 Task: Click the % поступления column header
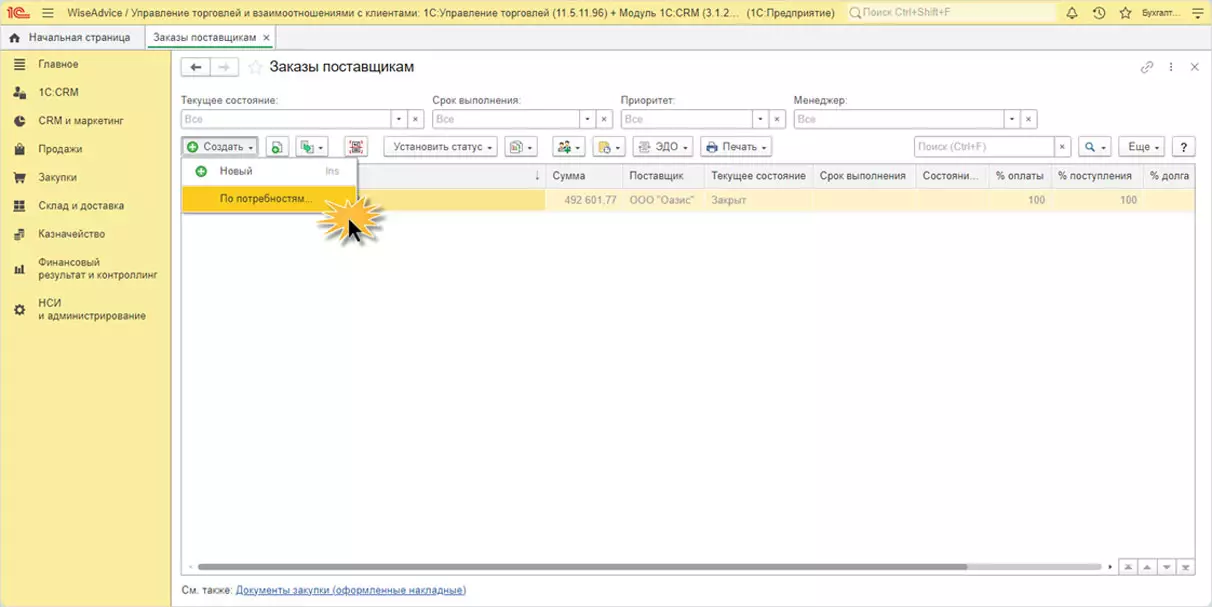click(1097, 175)
